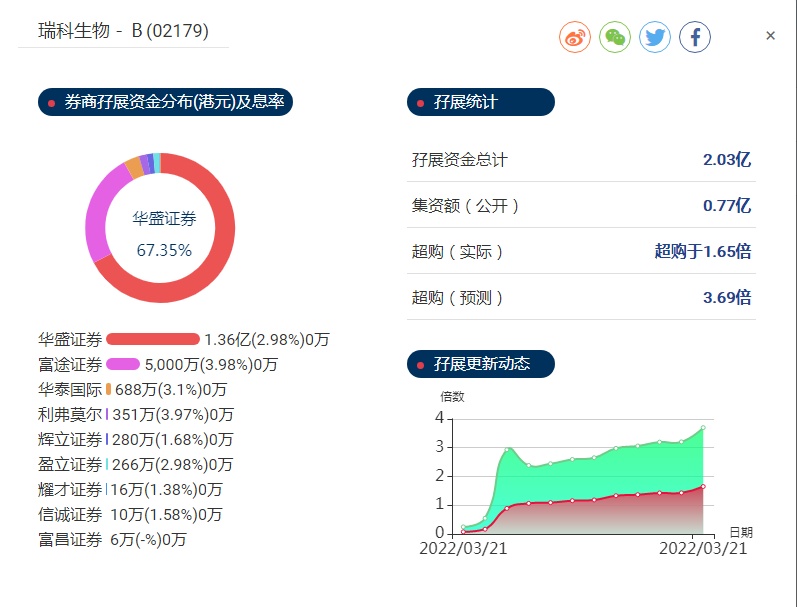
Task: Click the value 6万(-%)0万
Action: click(x=148, y=539)
